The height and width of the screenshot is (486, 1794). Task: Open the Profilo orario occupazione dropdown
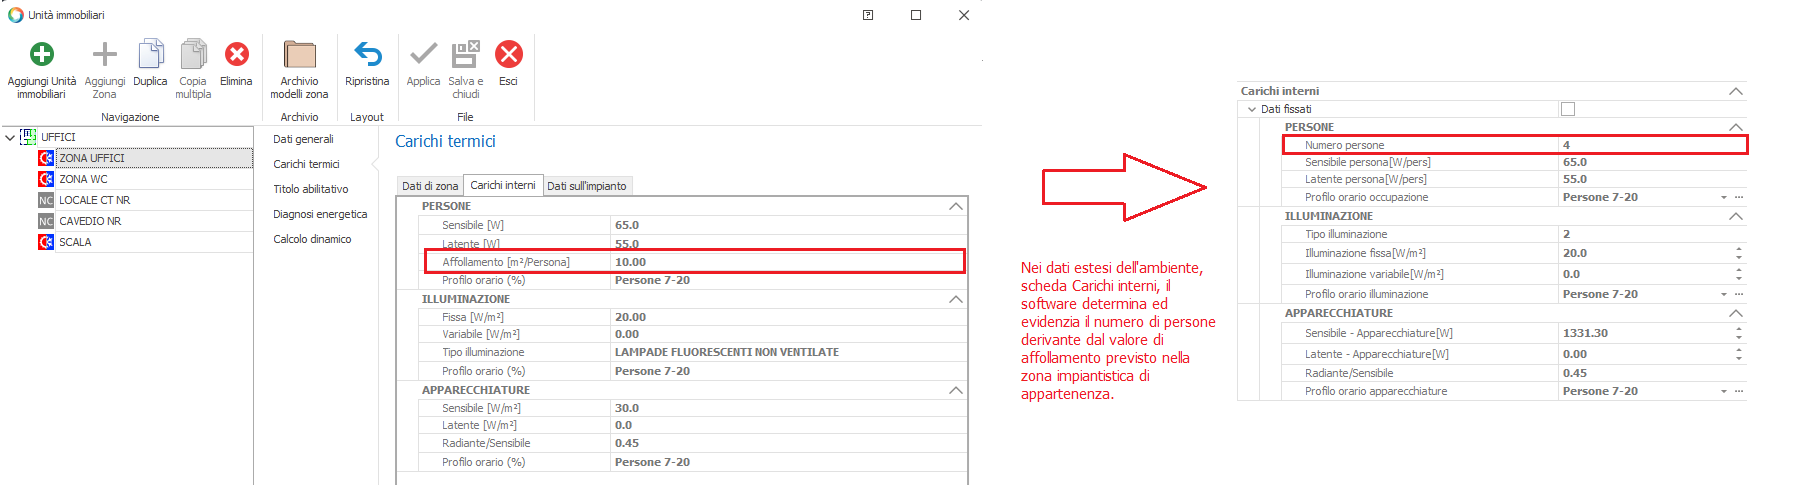click(x=1723, y=198)
